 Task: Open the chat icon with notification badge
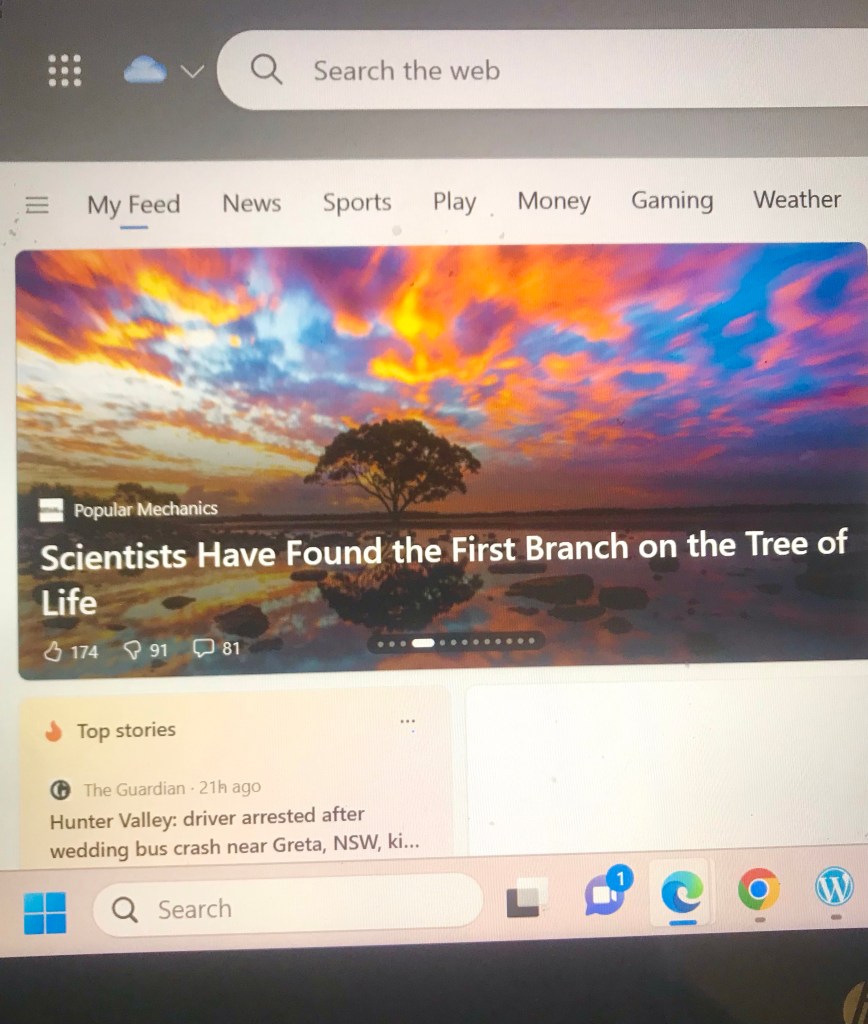tap(607, 891)
